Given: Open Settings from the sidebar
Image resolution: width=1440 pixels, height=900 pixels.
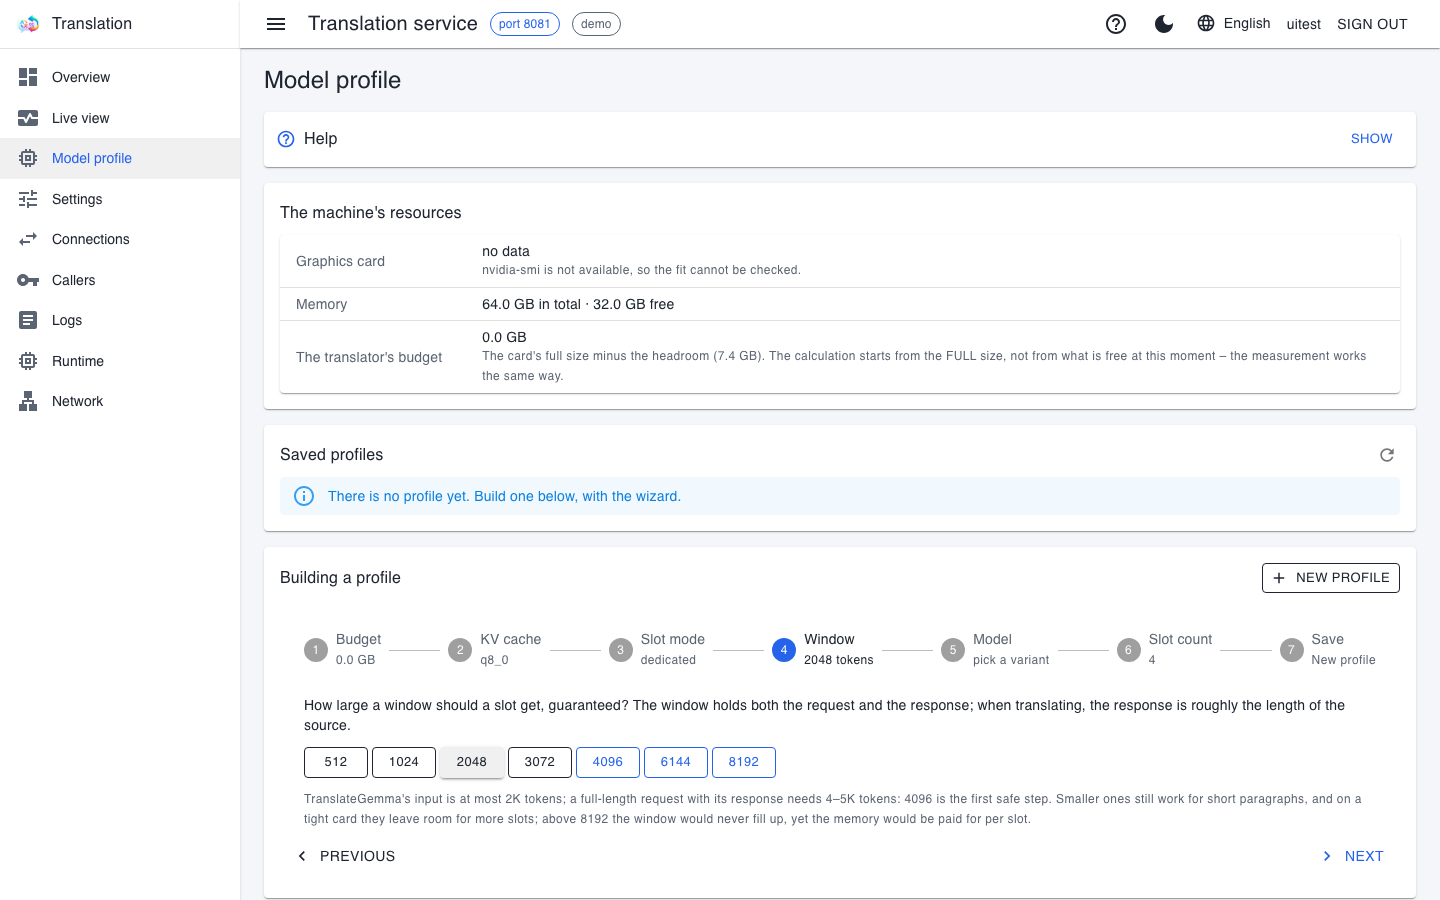Looking at the screenshot, I should (120, 199).
